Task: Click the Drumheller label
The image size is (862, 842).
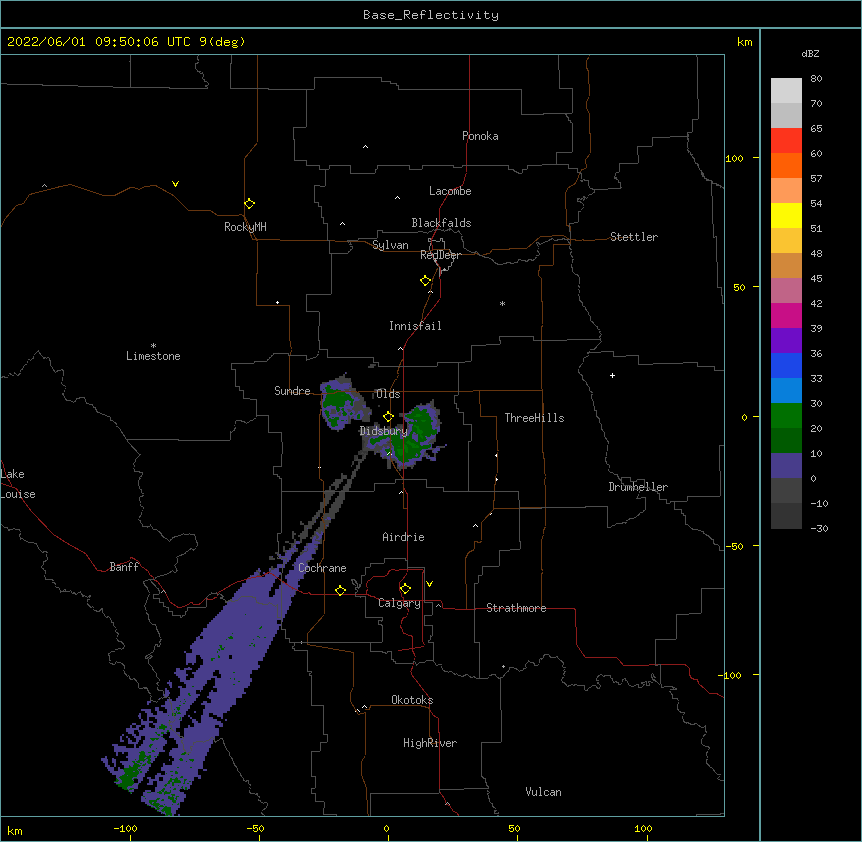Action: coord(638,487)
